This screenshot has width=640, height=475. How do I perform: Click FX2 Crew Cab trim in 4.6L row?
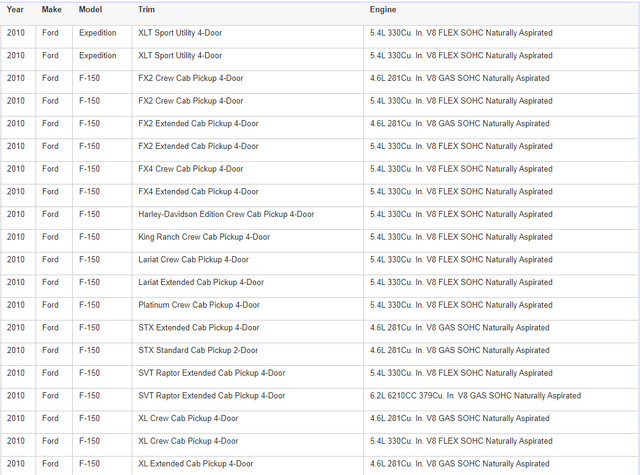click(191, 78)
